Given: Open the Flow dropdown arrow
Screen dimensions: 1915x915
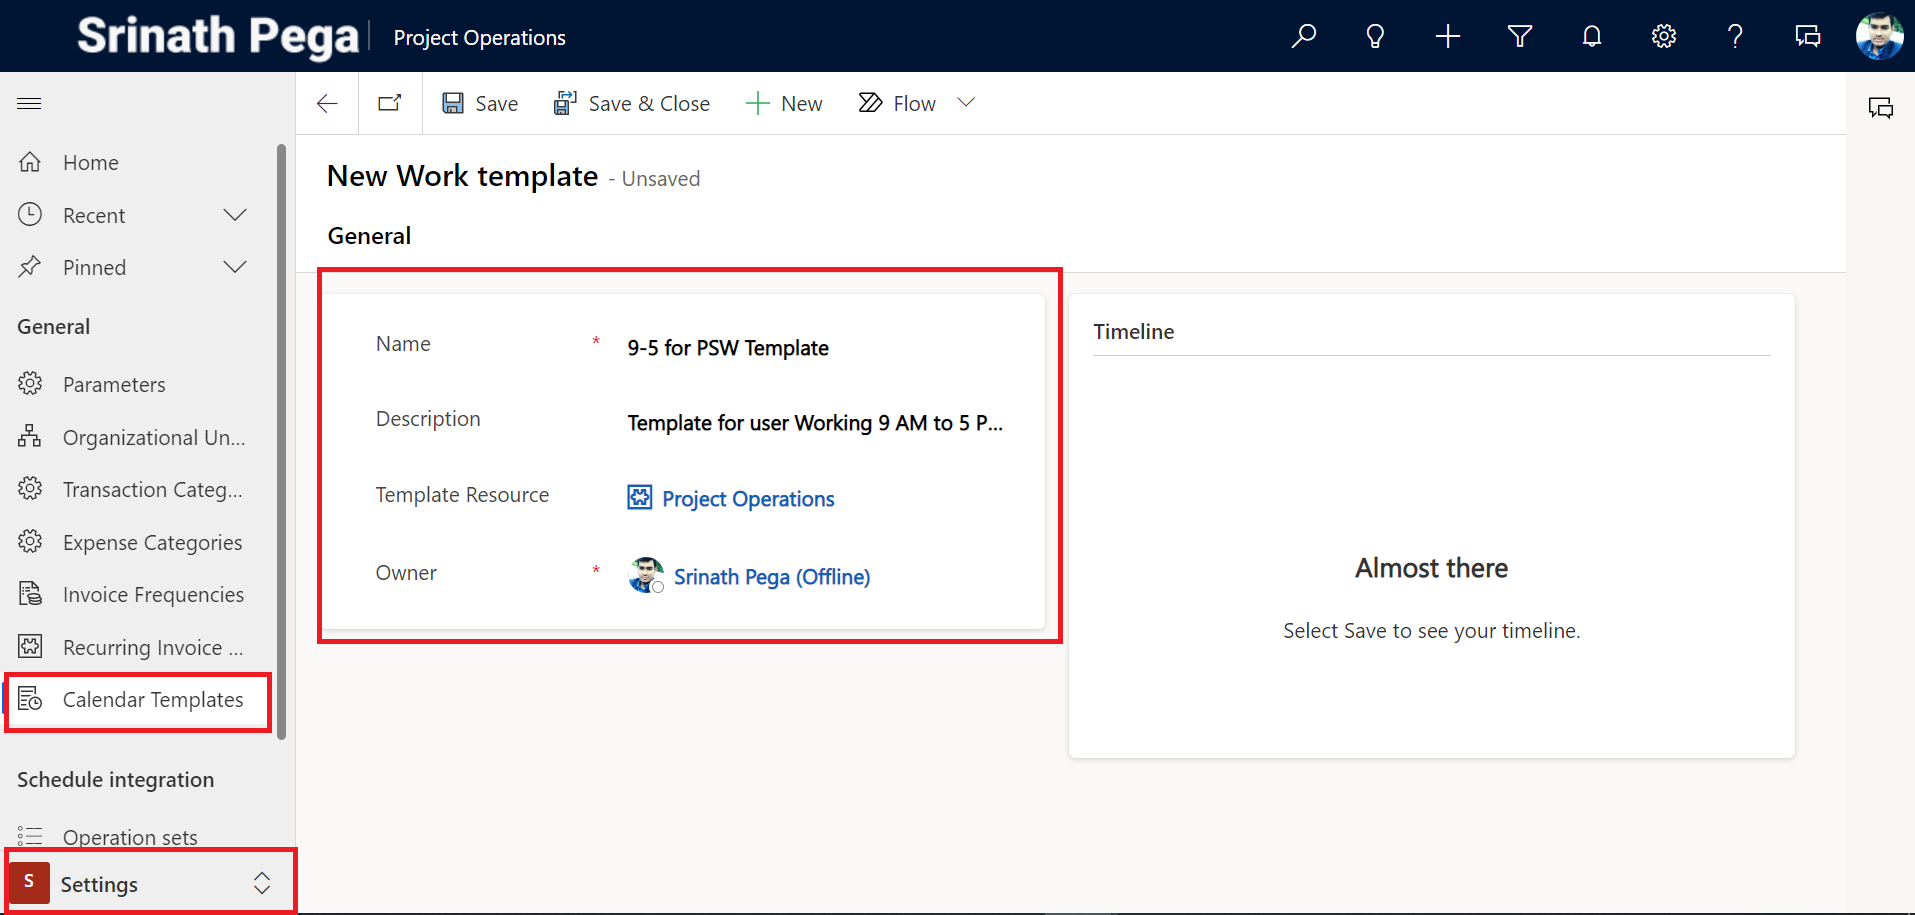Looking at the screenshot, I should click(x=966, y=103).
